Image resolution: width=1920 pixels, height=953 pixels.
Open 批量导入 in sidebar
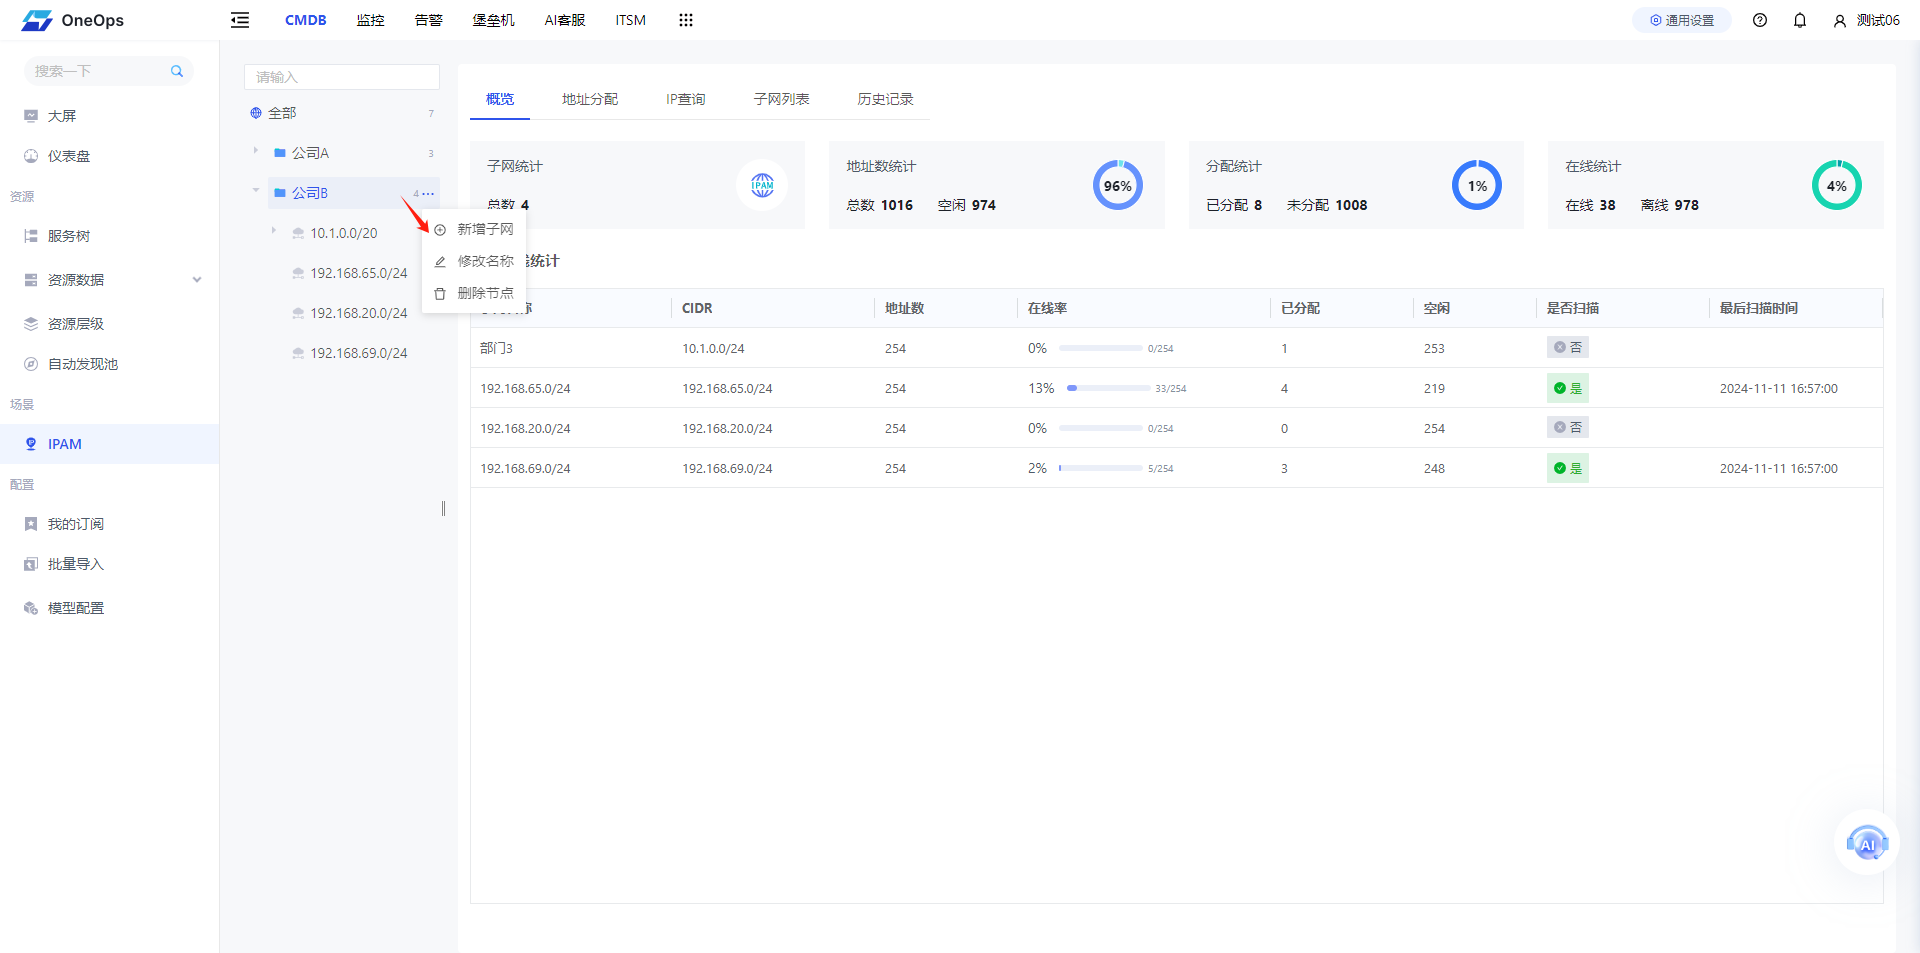[x=76, y=564]
